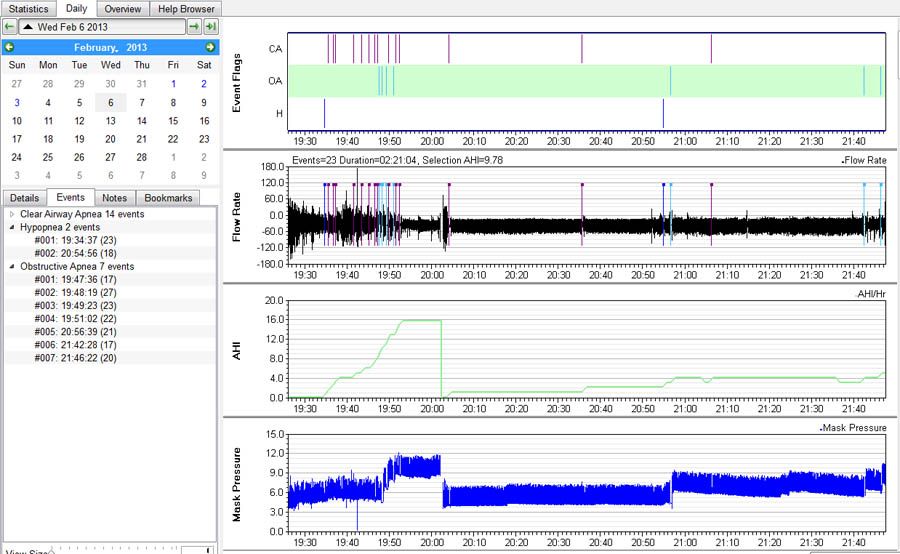Pick February 28 in the calendar
Screen dimensions: 900x554
click(x=142, y=157)
